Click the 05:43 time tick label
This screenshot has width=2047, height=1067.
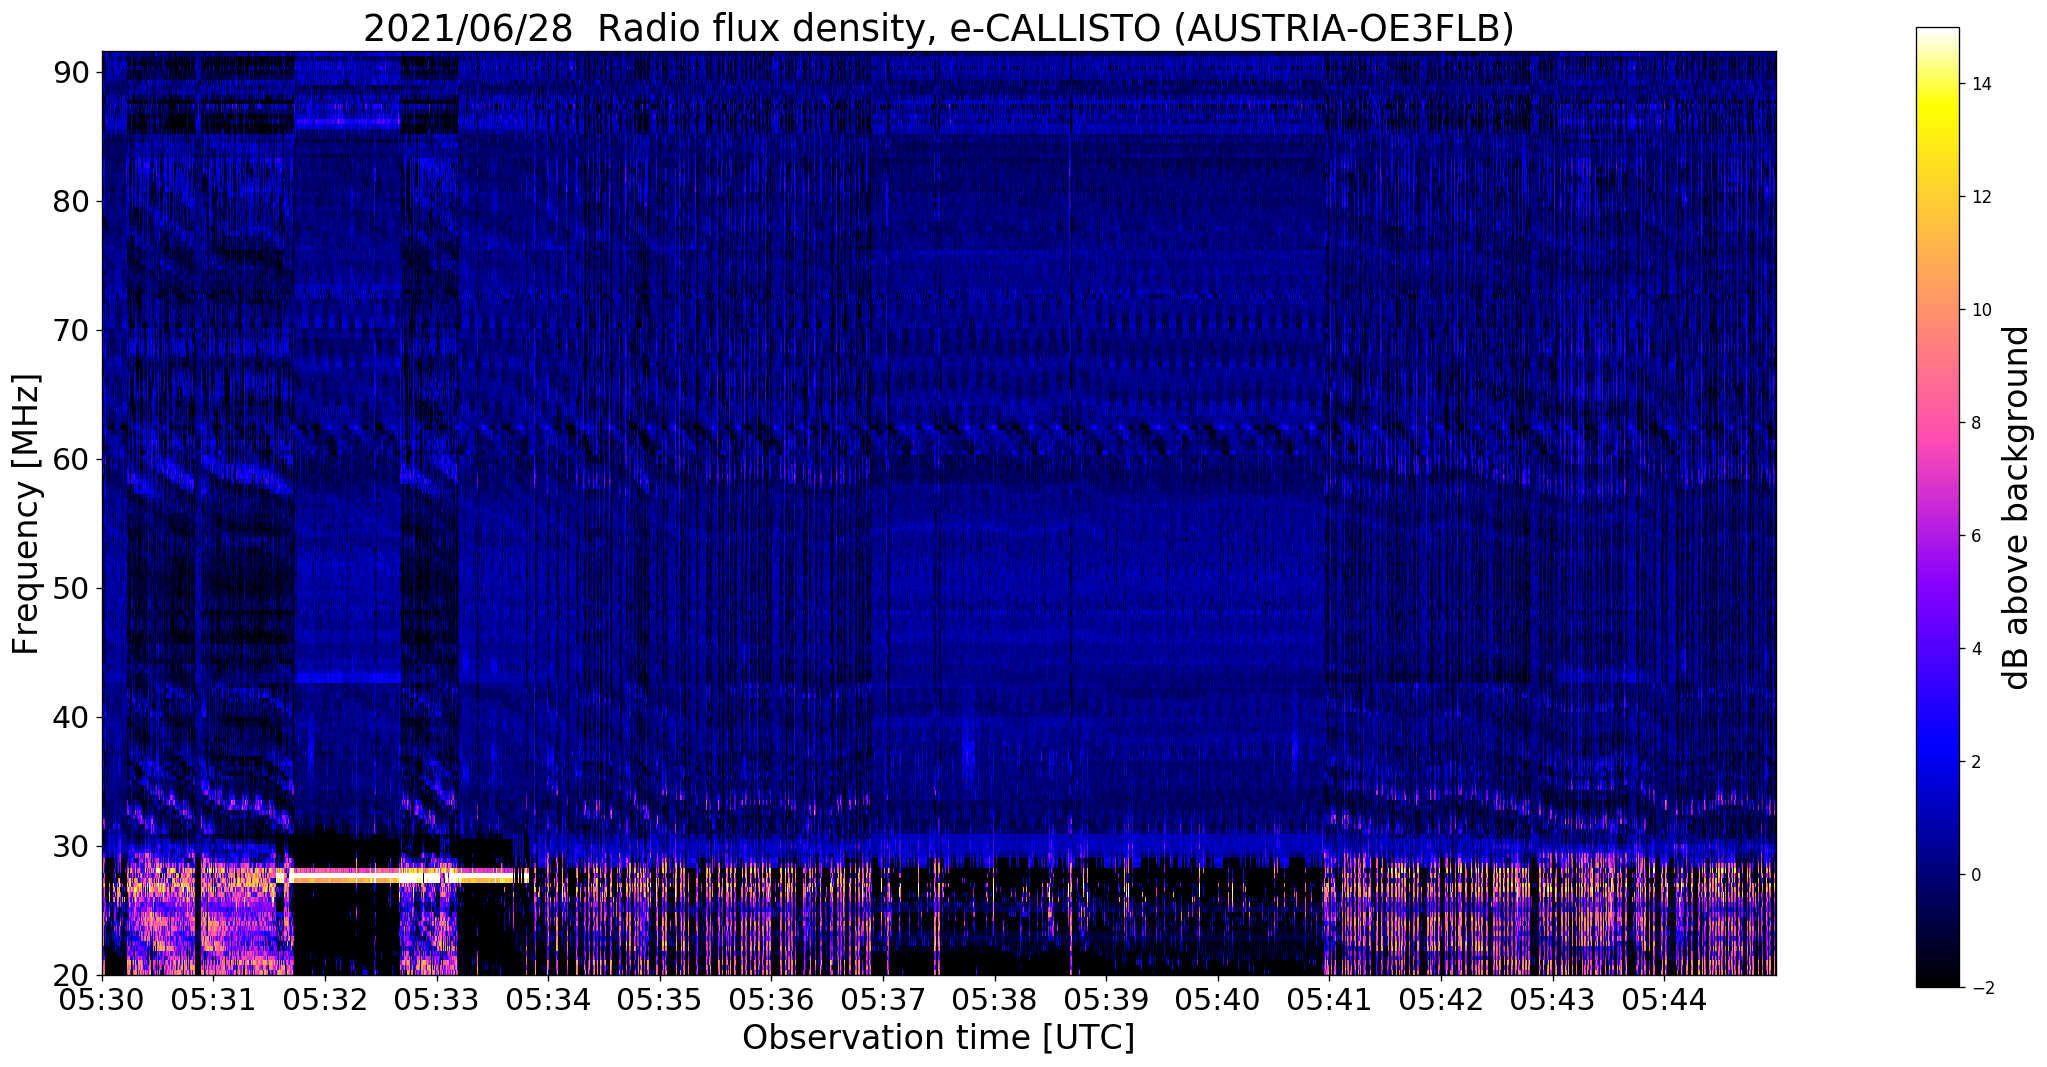click(x=1552, y=1000)
